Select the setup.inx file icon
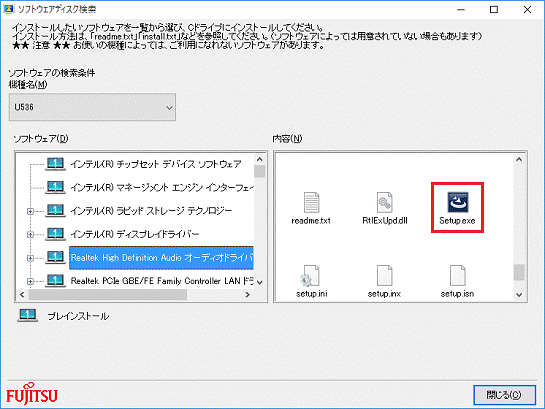 click(x=384, y=276)
